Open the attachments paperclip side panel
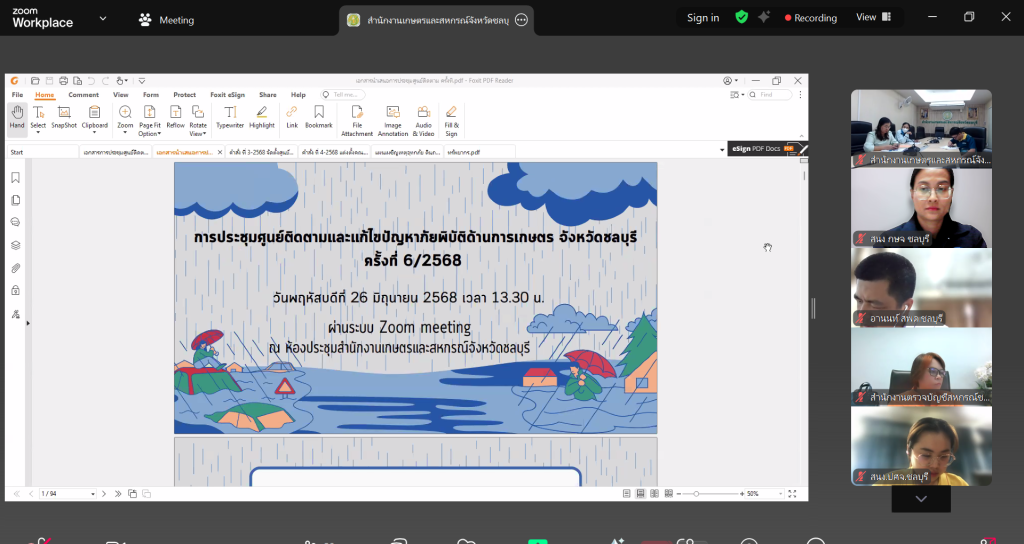 (x=15, y=268)
